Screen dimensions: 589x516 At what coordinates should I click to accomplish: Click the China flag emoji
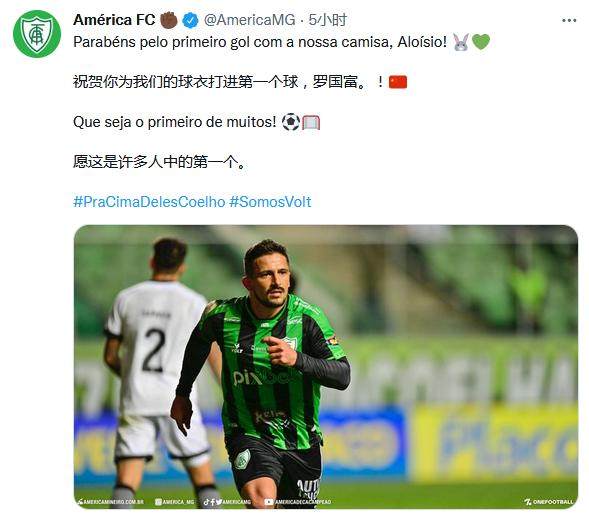click(398, 82)
